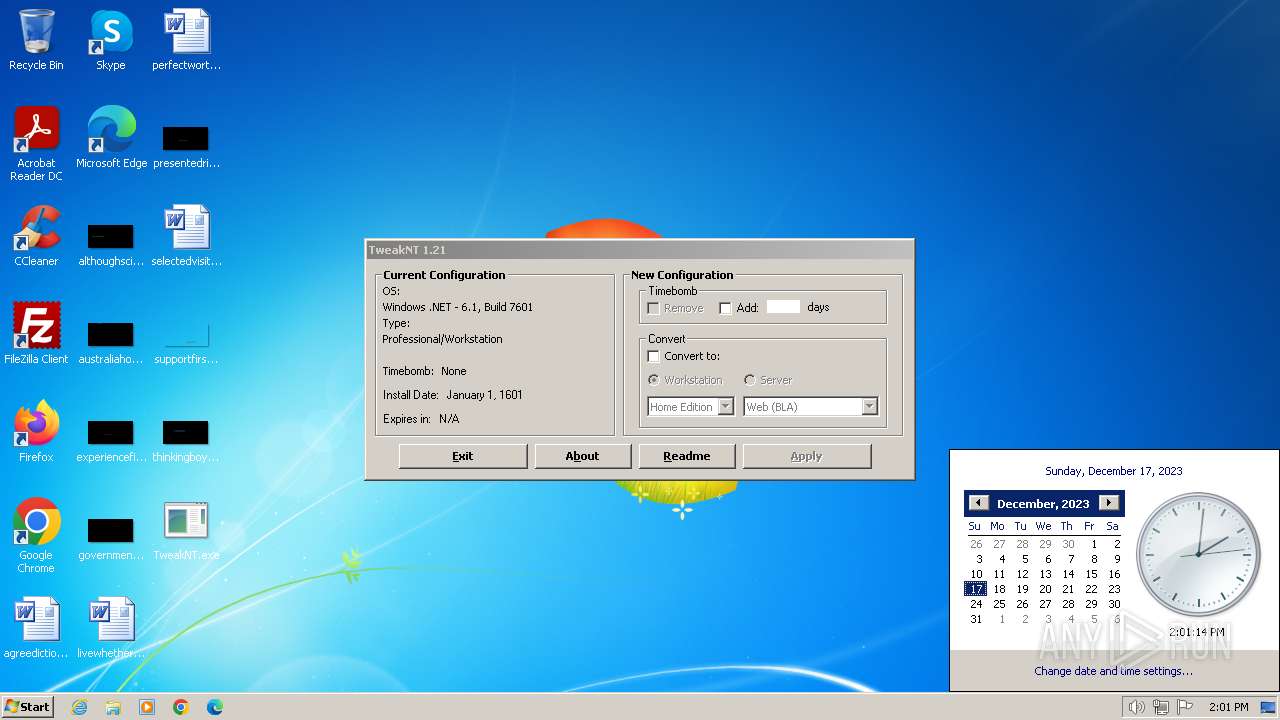Open Google Chrome desktop shortcut
This screenshot has width=1280, height=720.
pyautogui.click(x=36, y=536)
